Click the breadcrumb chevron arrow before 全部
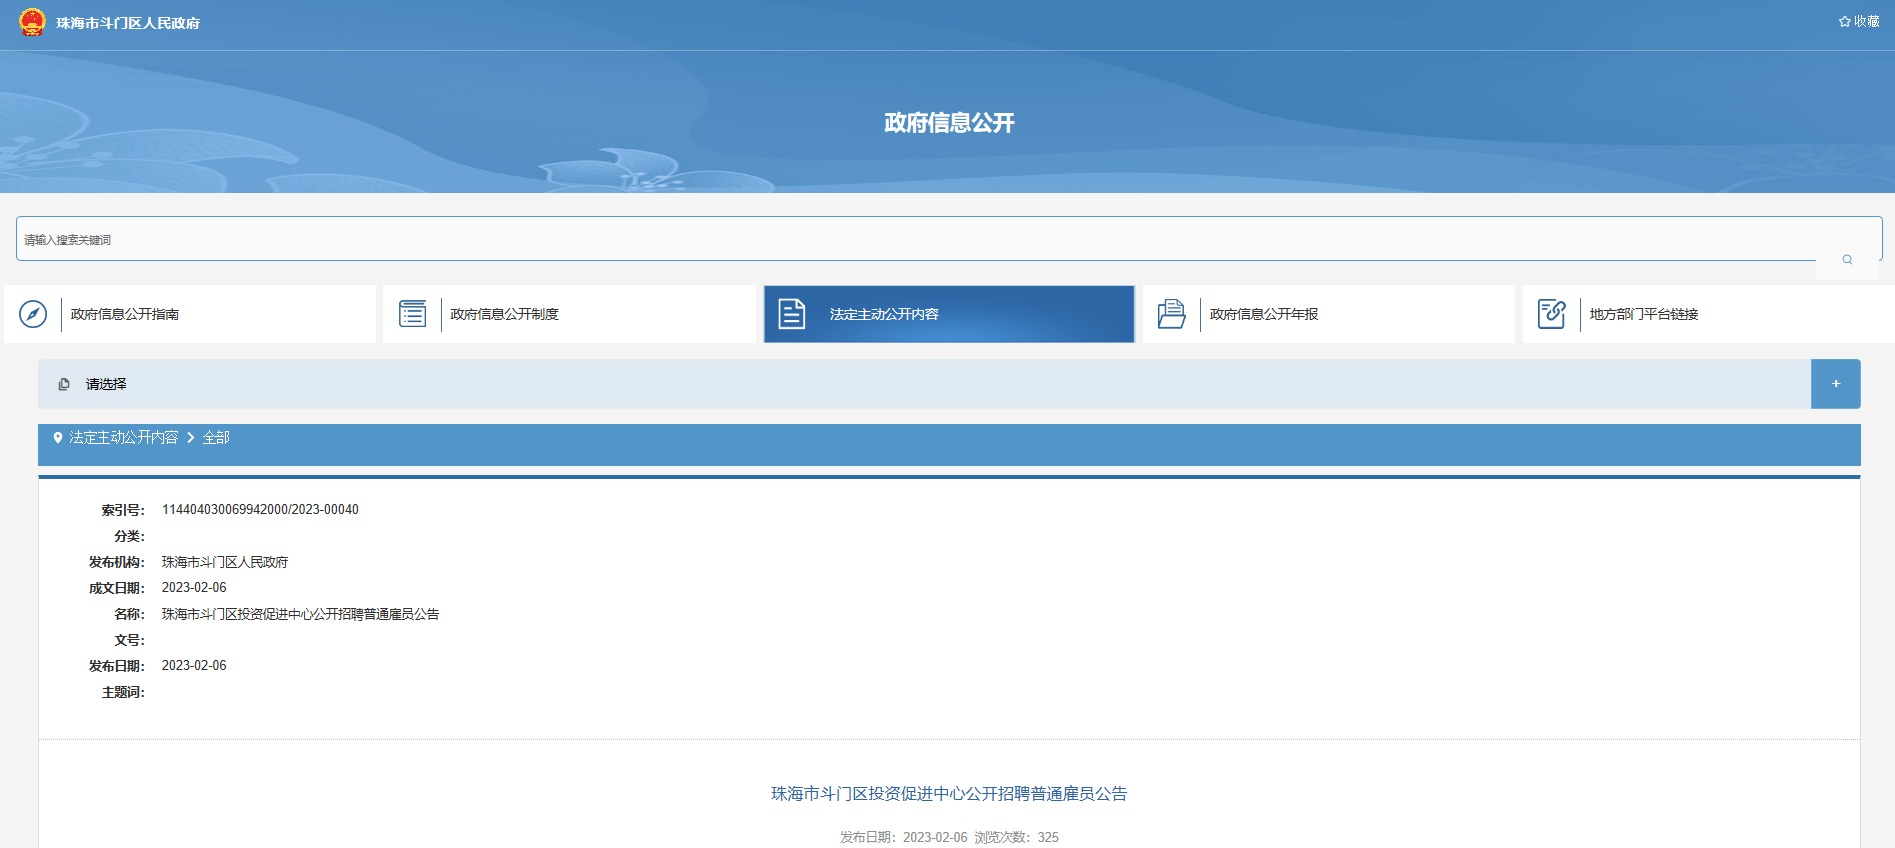Screen dimensions: 1895x848 (x=191, y=438)
